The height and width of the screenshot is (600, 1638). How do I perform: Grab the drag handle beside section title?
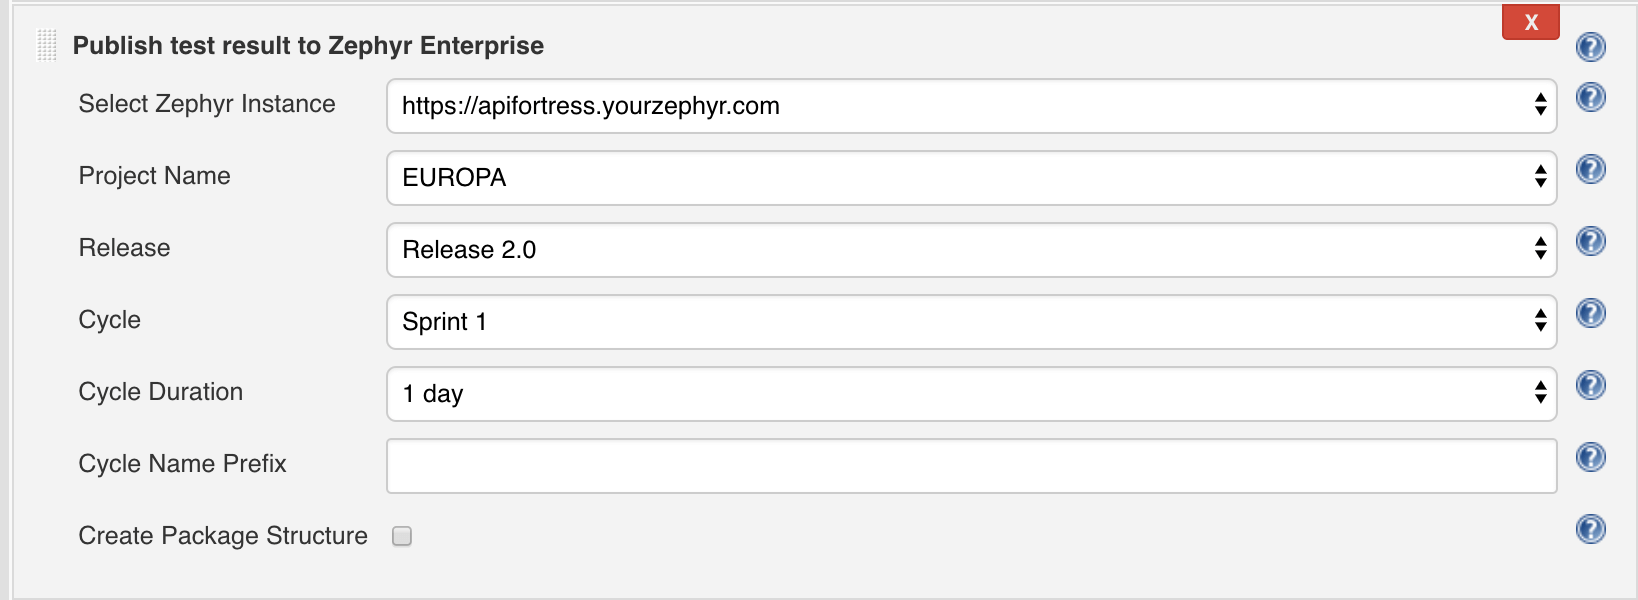pos(46,46)
